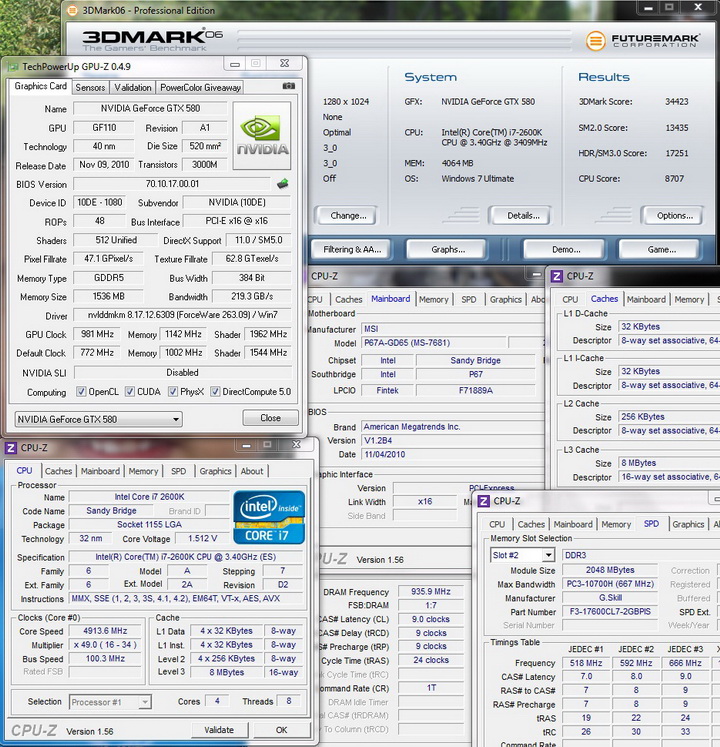This screenshot has height=747, width=720.
Task: Click the 3DMark06 title bar icon
Action: click(72, 10)
